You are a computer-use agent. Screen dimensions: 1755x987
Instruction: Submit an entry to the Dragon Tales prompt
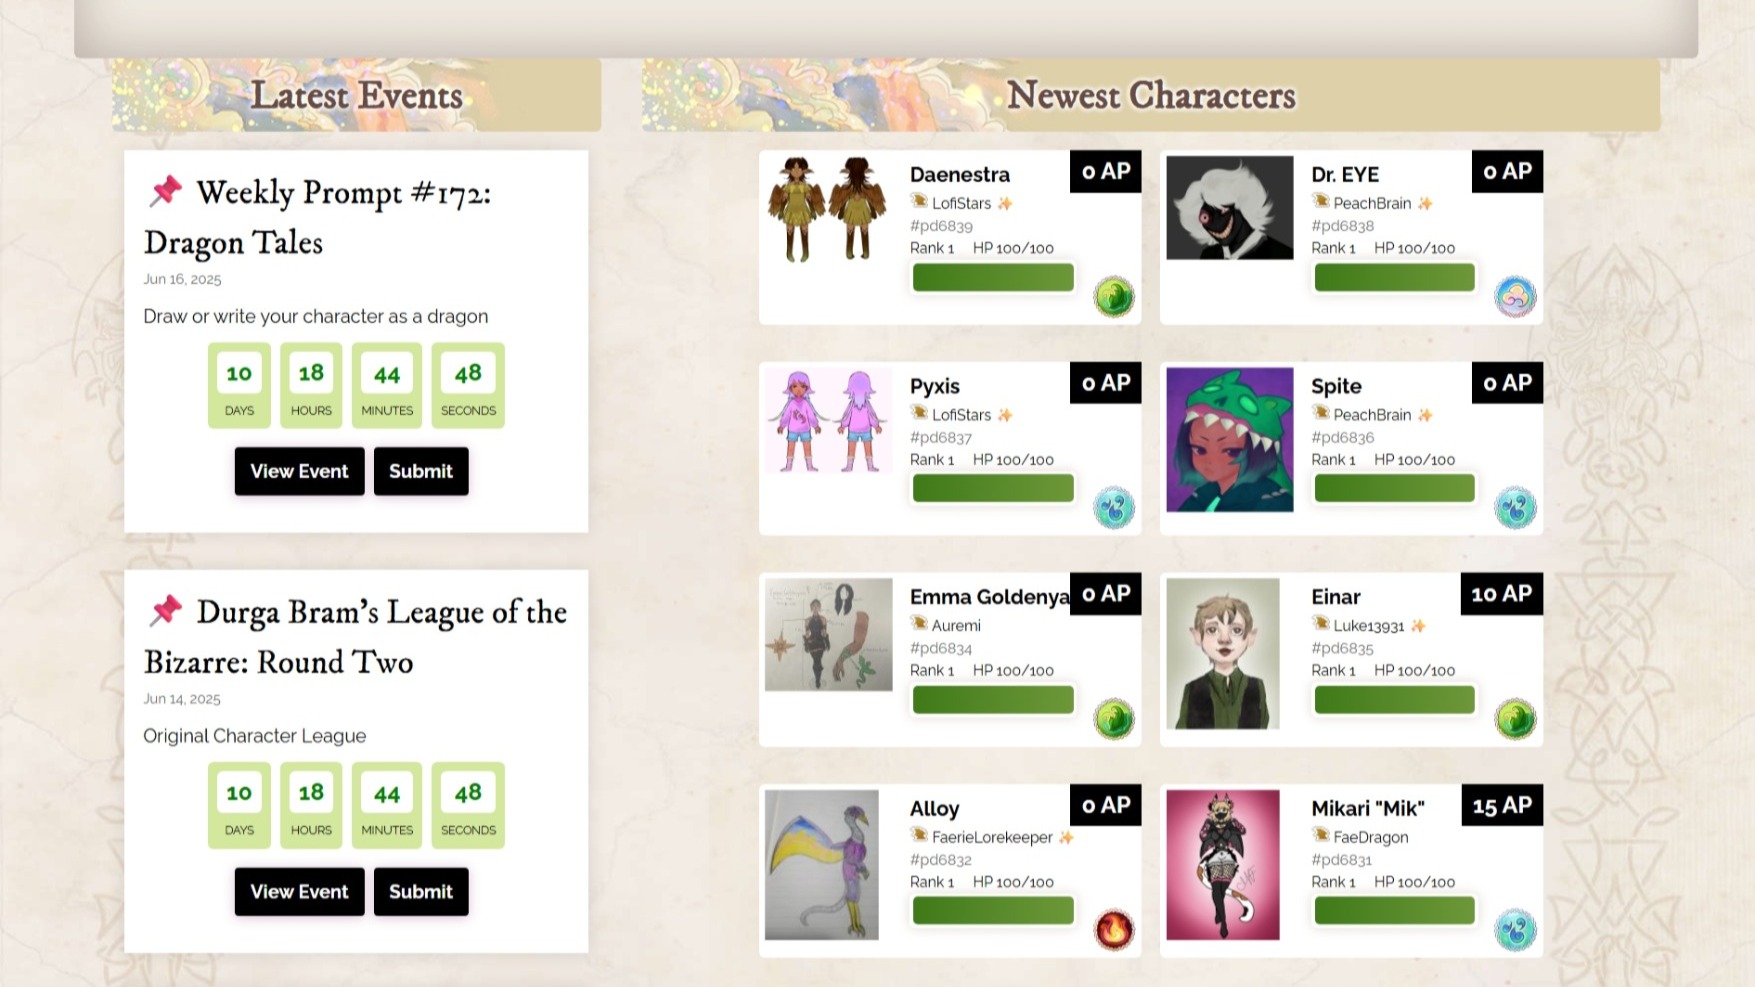421,471
